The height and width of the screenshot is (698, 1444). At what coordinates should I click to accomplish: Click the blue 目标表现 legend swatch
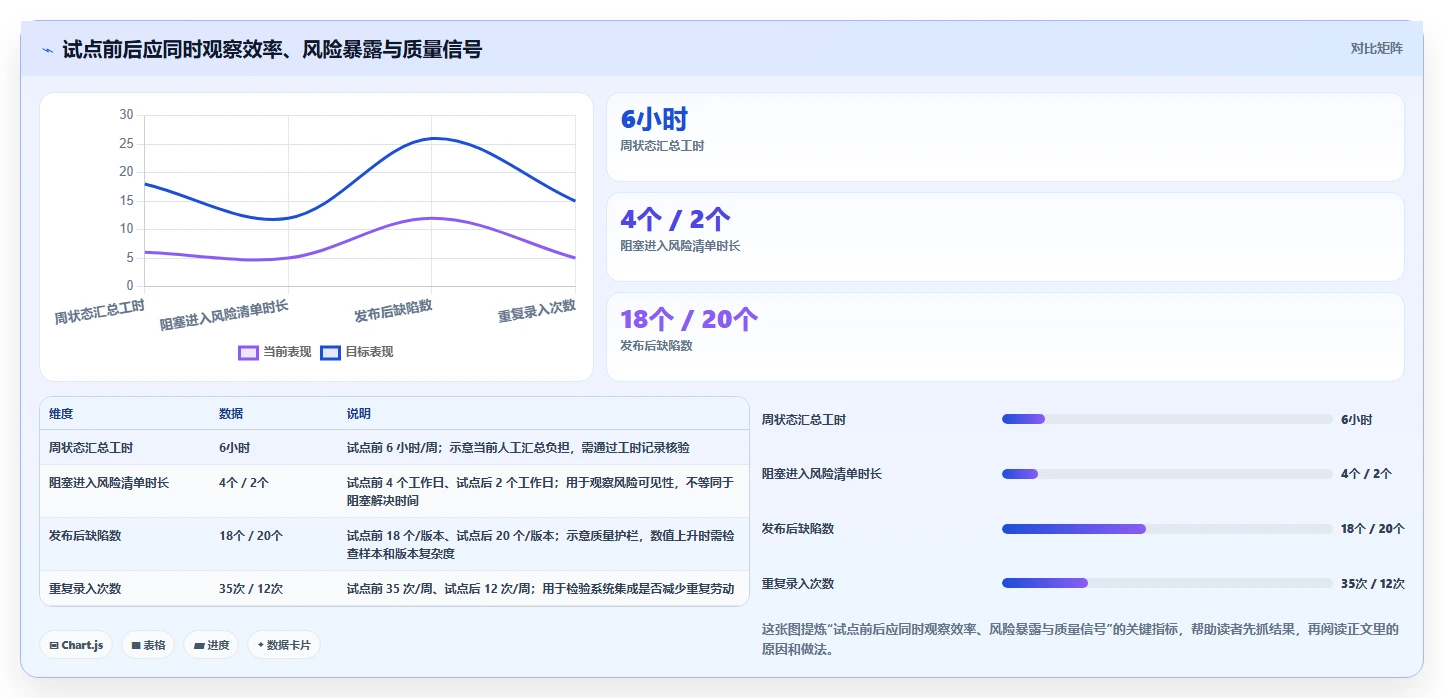(330, 352)
